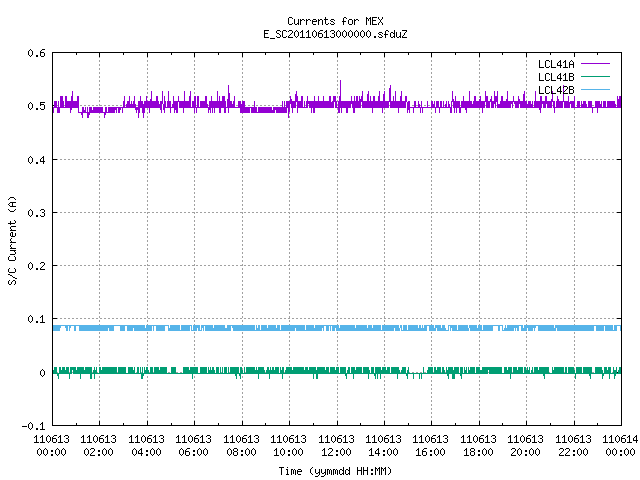Click the LCL42B legend label

556,90
